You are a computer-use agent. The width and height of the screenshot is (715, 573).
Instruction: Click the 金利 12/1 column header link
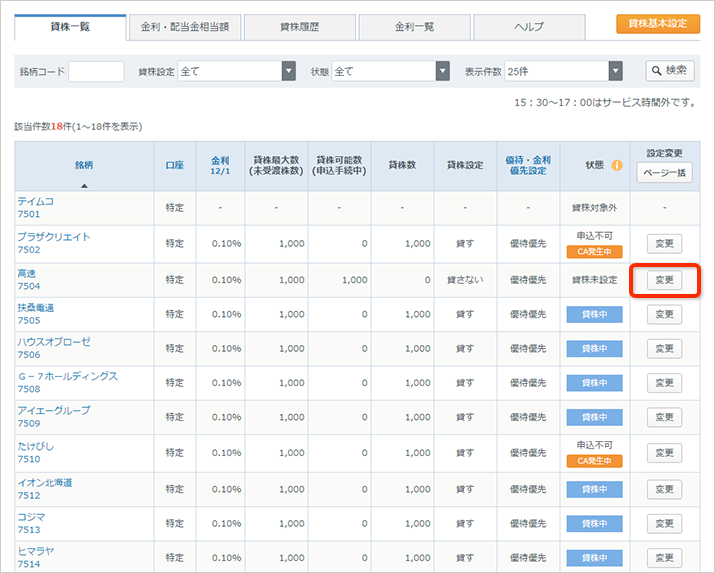tap(219, 165)
